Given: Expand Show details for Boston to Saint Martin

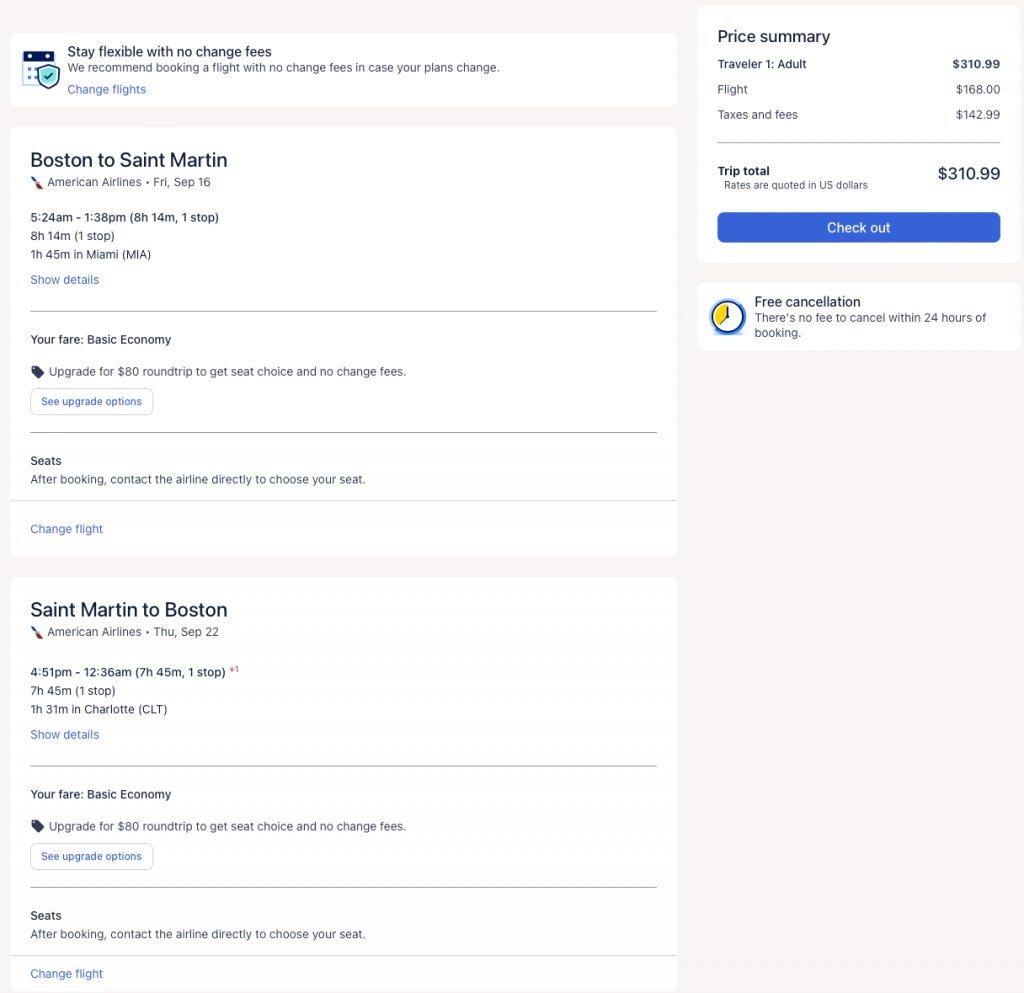Looking at the screenshot, I should (x=65, y=280).
